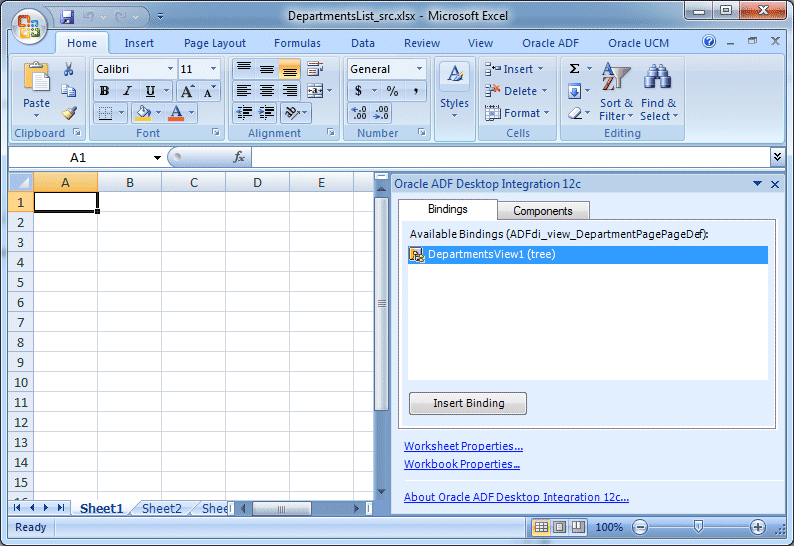Decrease decimal places

pos(381,113)
